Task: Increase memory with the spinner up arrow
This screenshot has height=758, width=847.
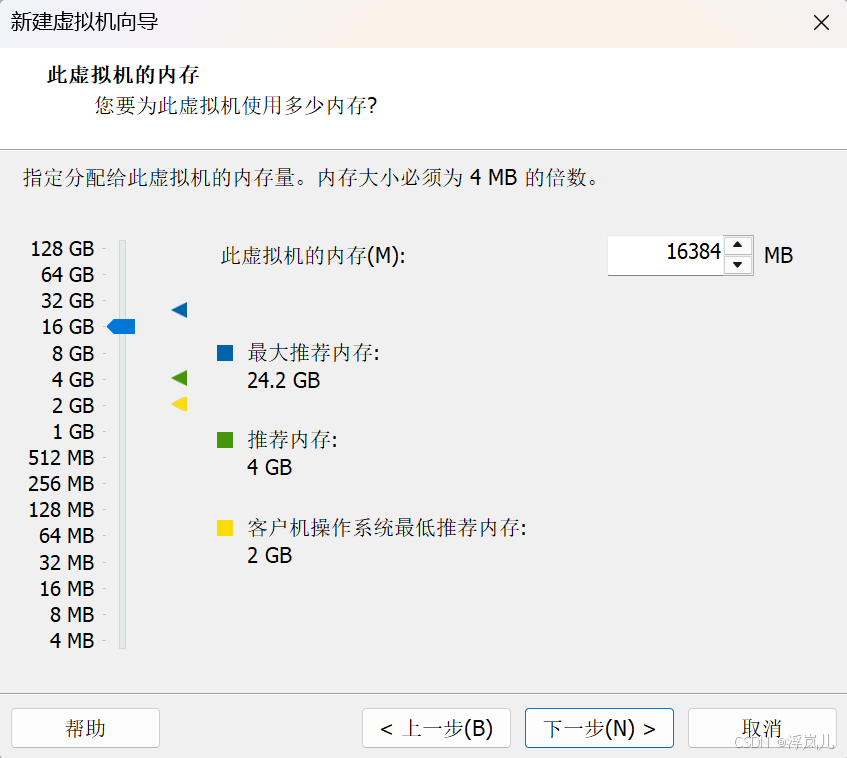Action: click(738, 245)
